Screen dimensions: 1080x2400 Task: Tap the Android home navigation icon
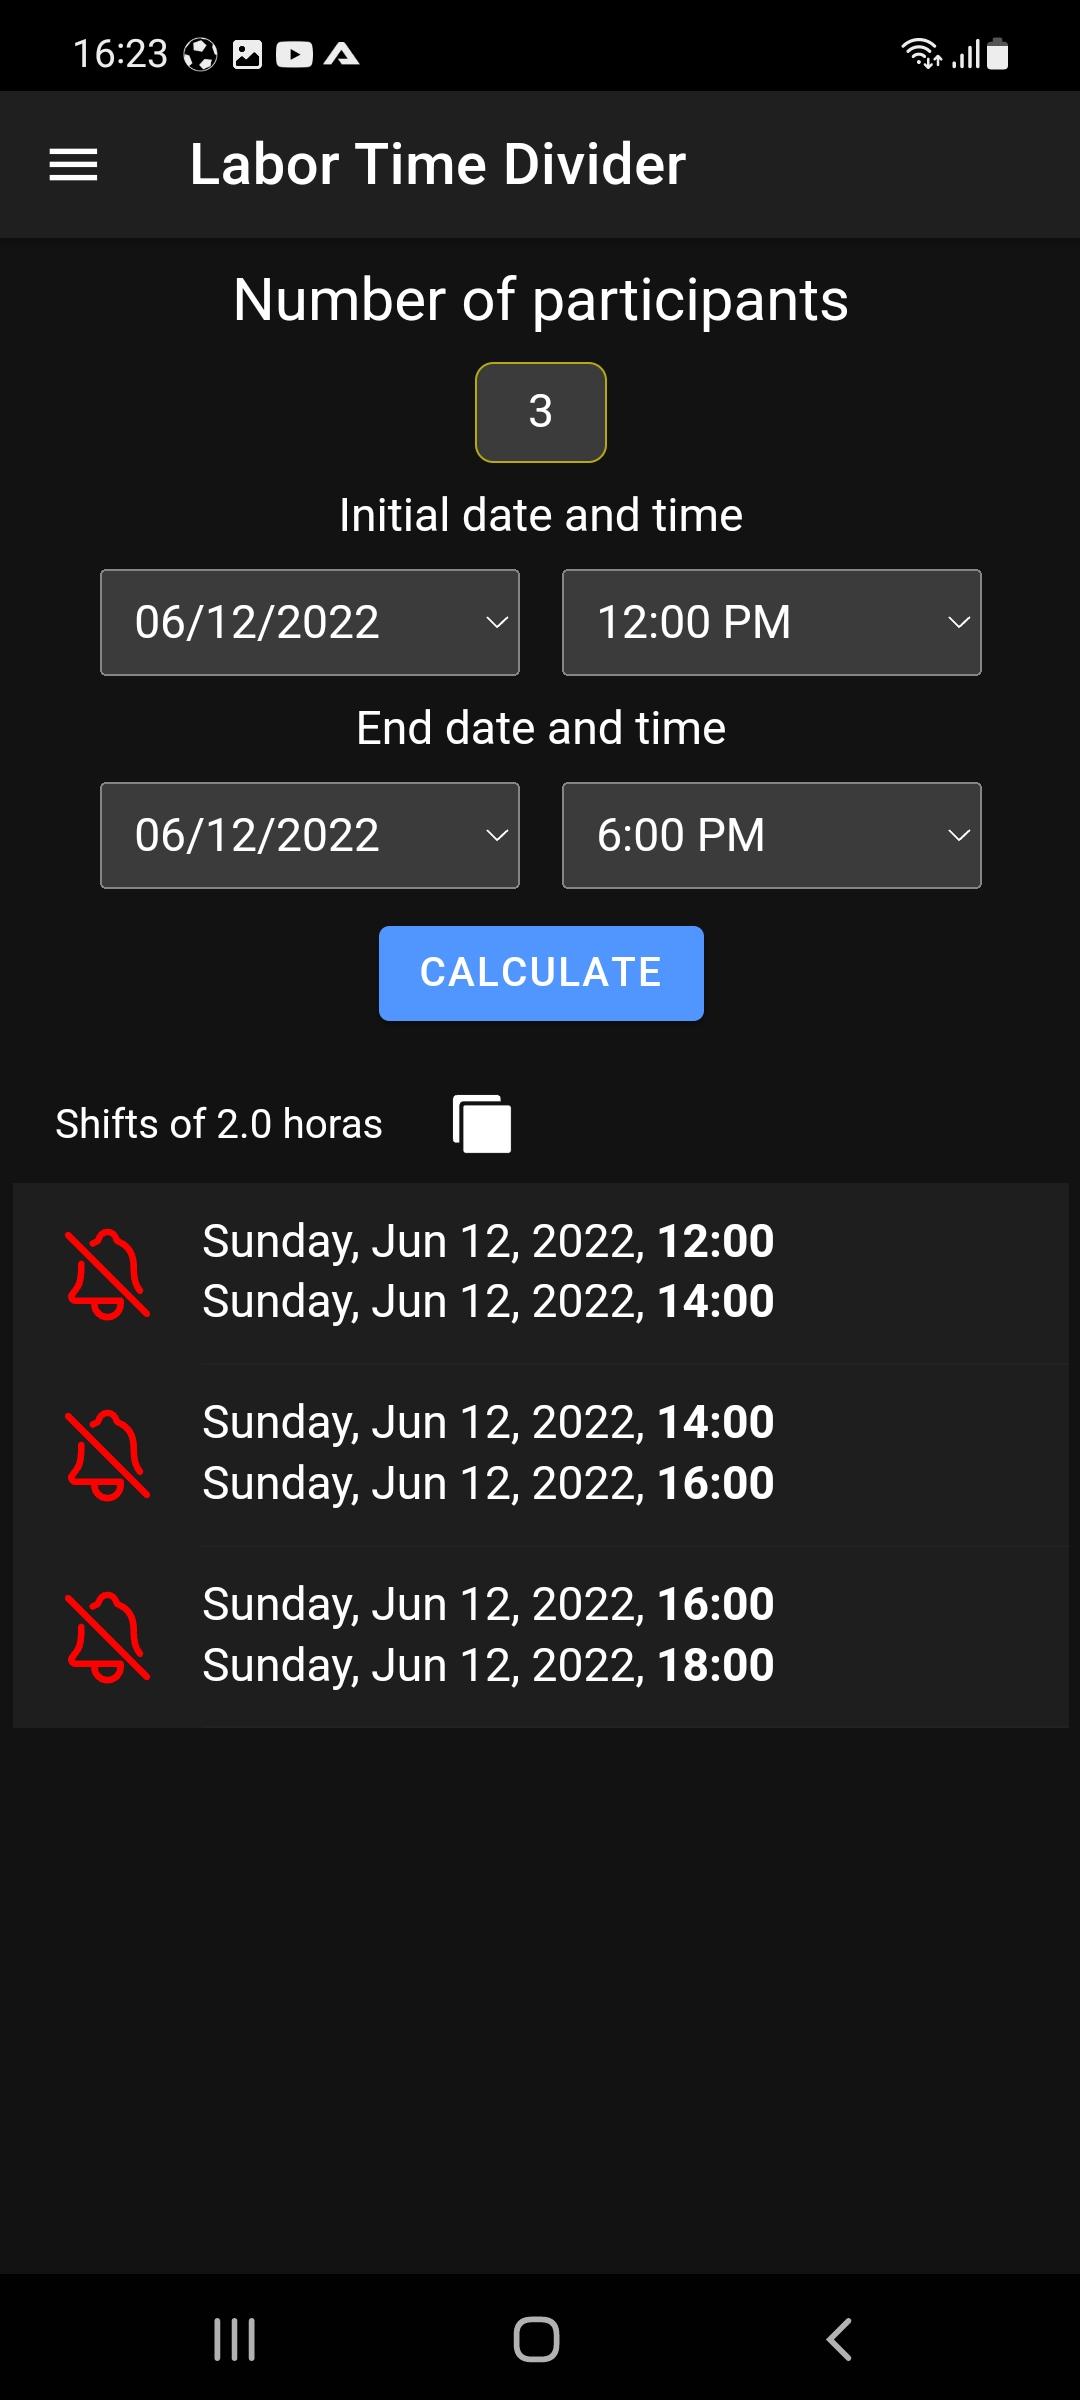[x=536, y=2340]
